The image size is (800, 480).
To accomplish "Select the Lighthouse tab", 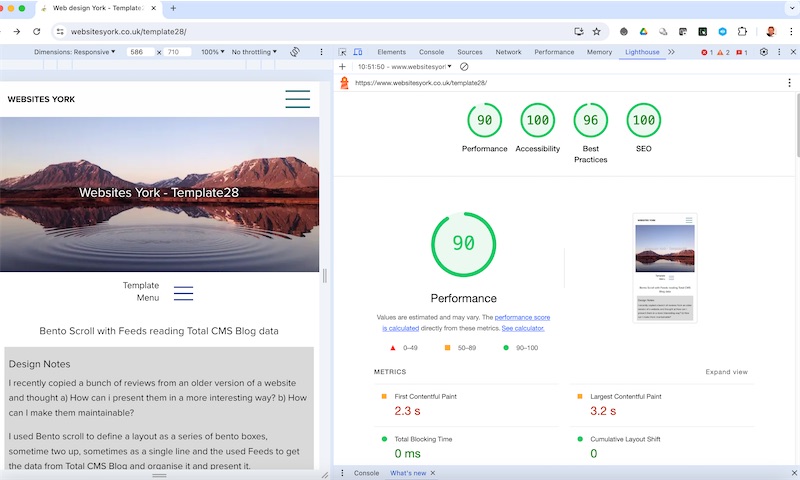I will 642,52.
